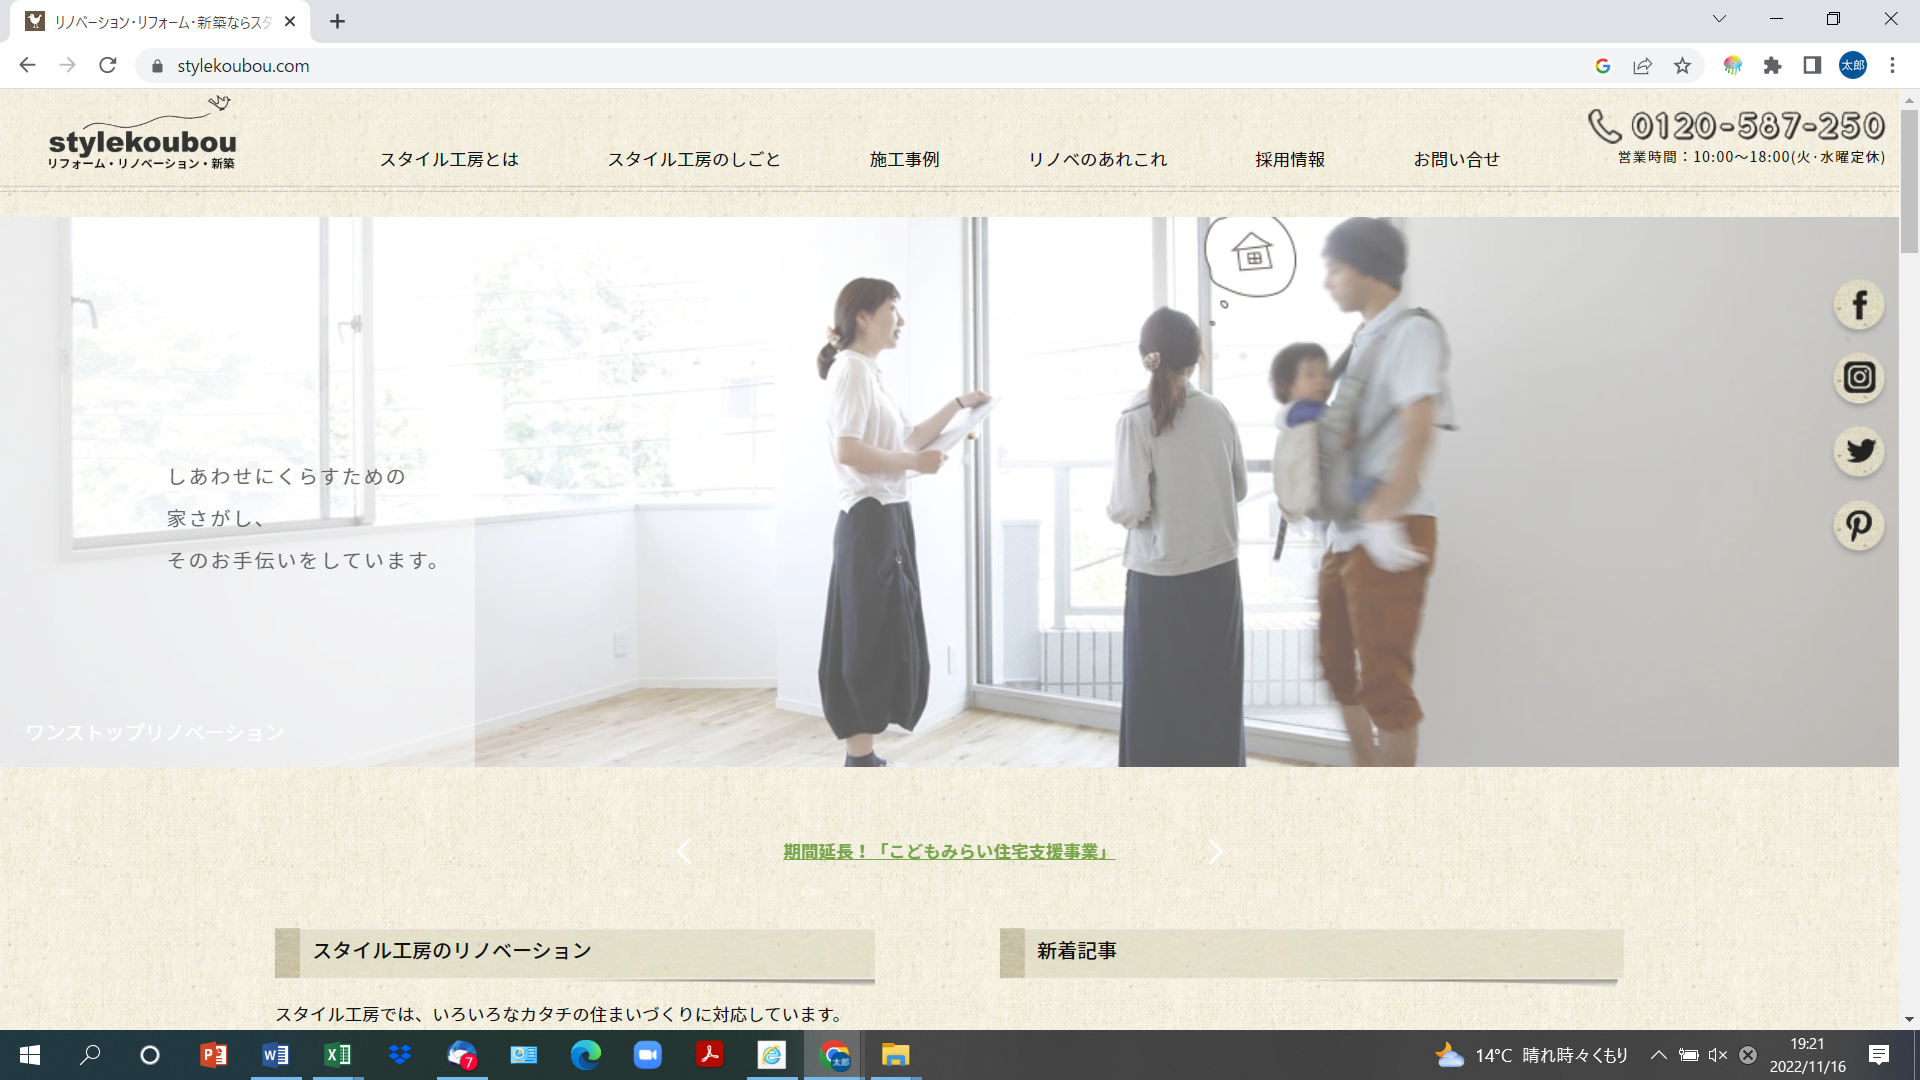Open Excel from the taskbar

click(337, 1055)
